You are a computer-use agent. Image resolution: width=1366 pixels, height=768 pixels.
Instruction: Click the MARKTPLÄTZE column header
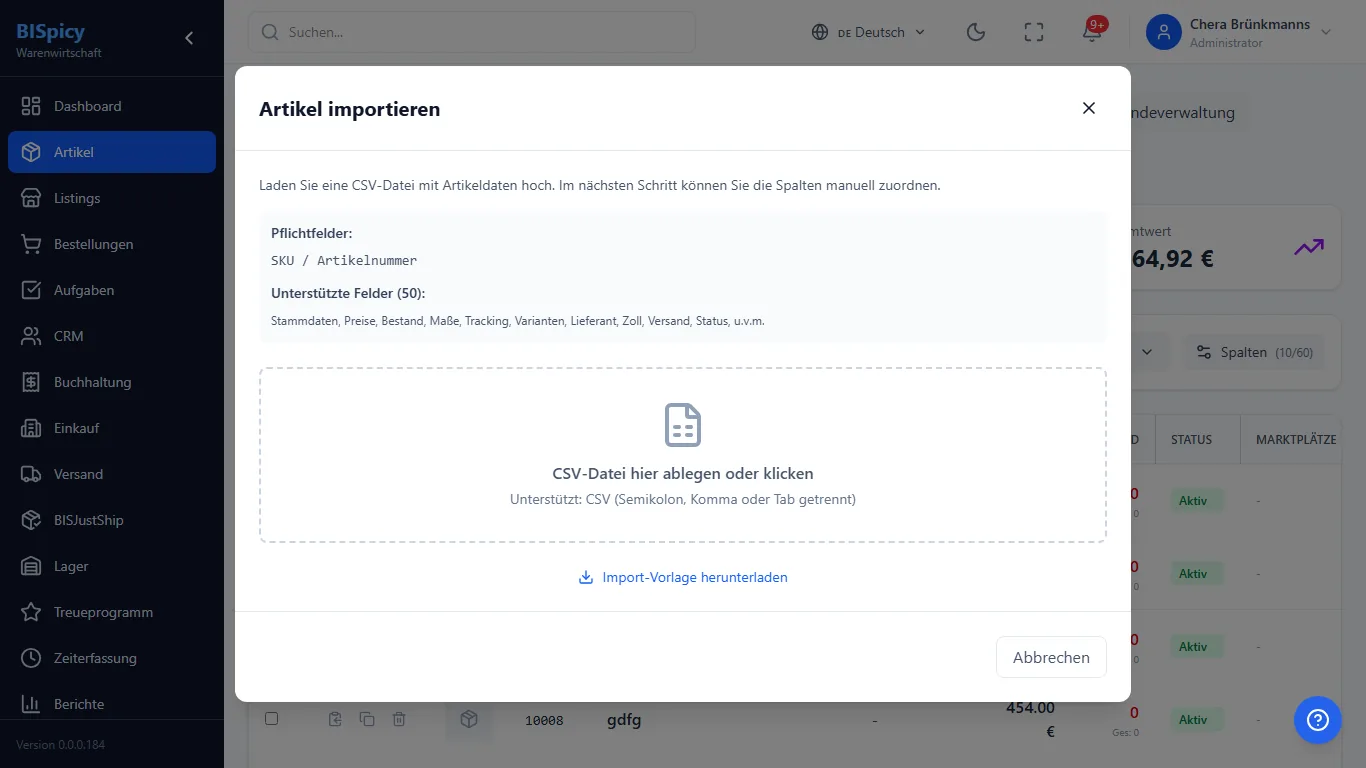(x=1296, y=439)
